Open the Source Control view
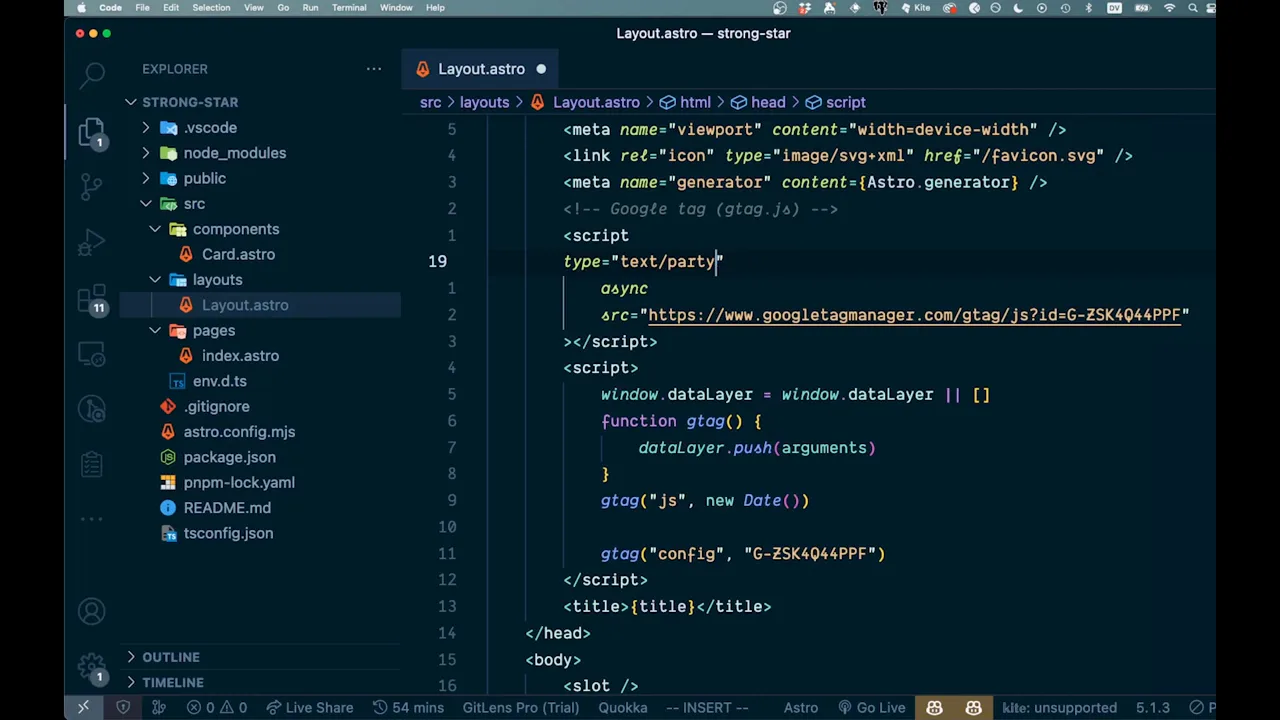This screenshot has height=720, width=1280. click(92, 186)
